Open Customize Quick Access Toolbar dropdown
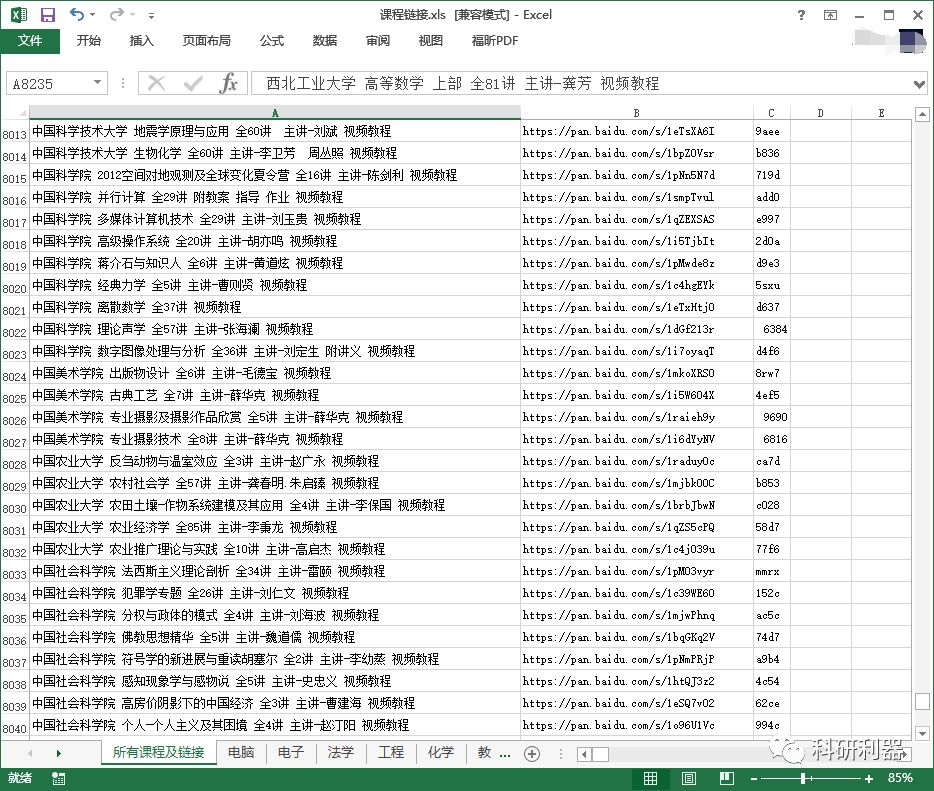 [151, 15]
